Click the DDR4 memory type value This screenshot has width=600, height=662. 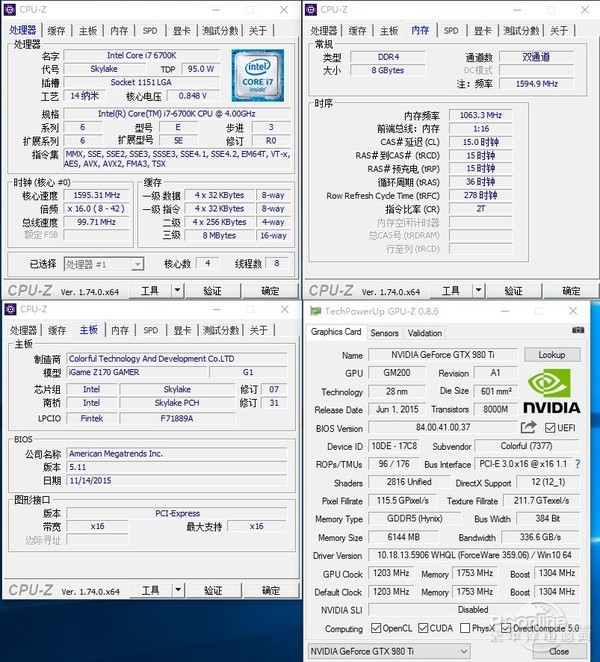click(388, 57)
